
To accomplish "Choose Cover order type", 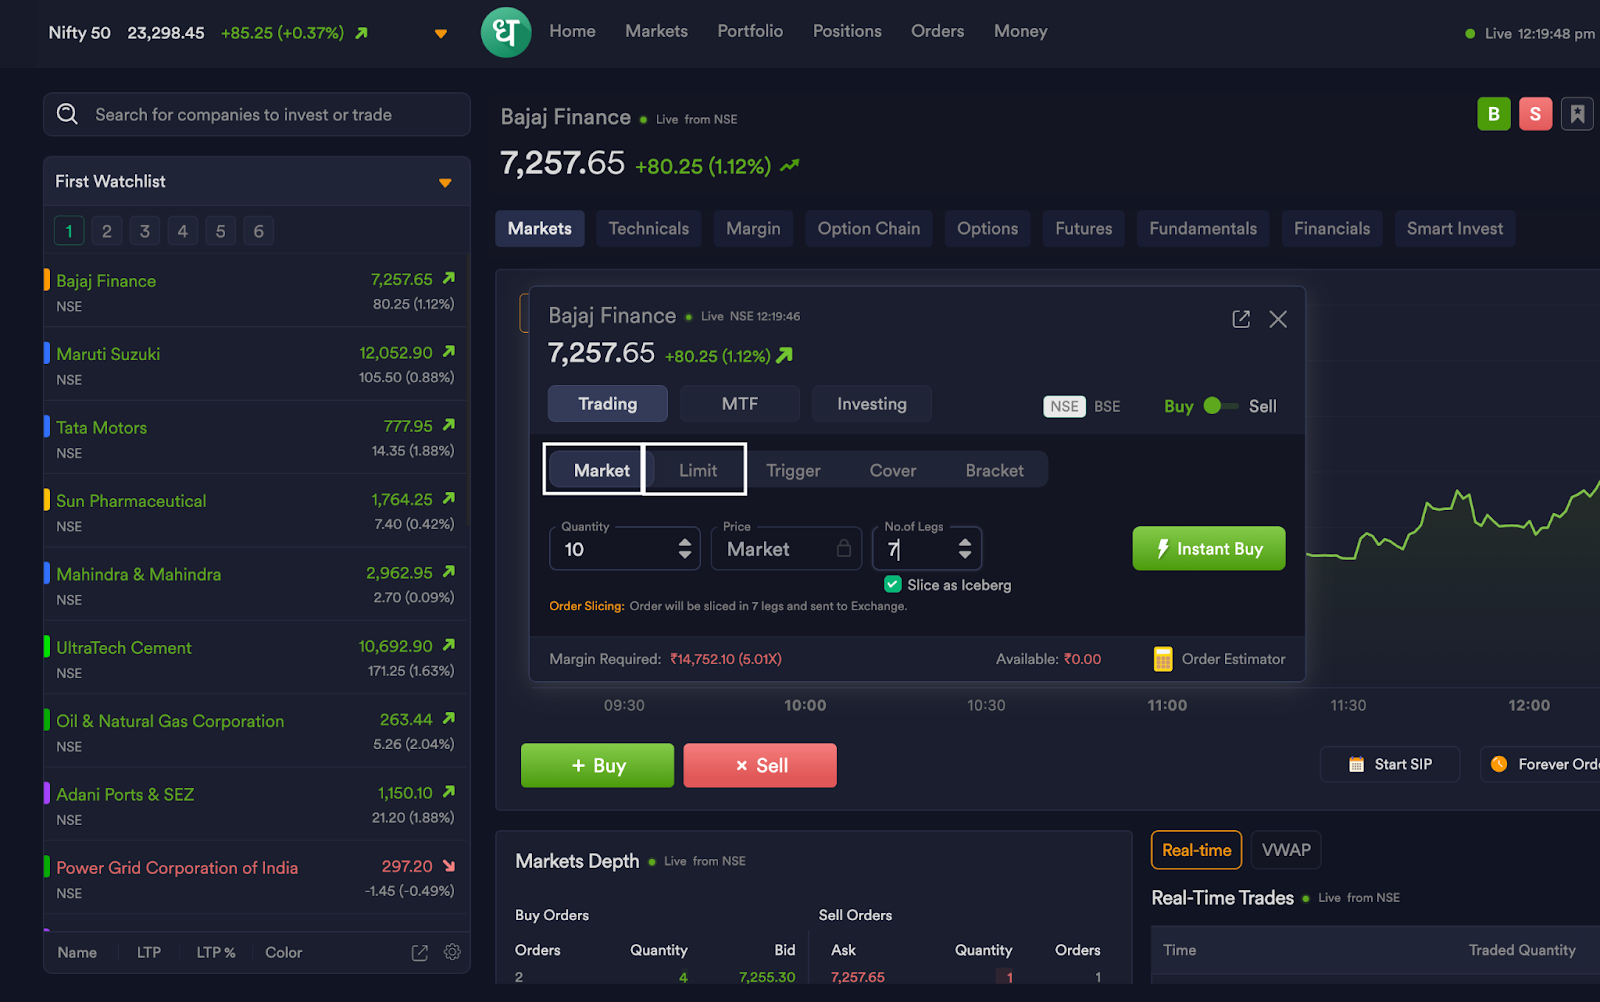I will pyautogui.click(x=893, y=470).
